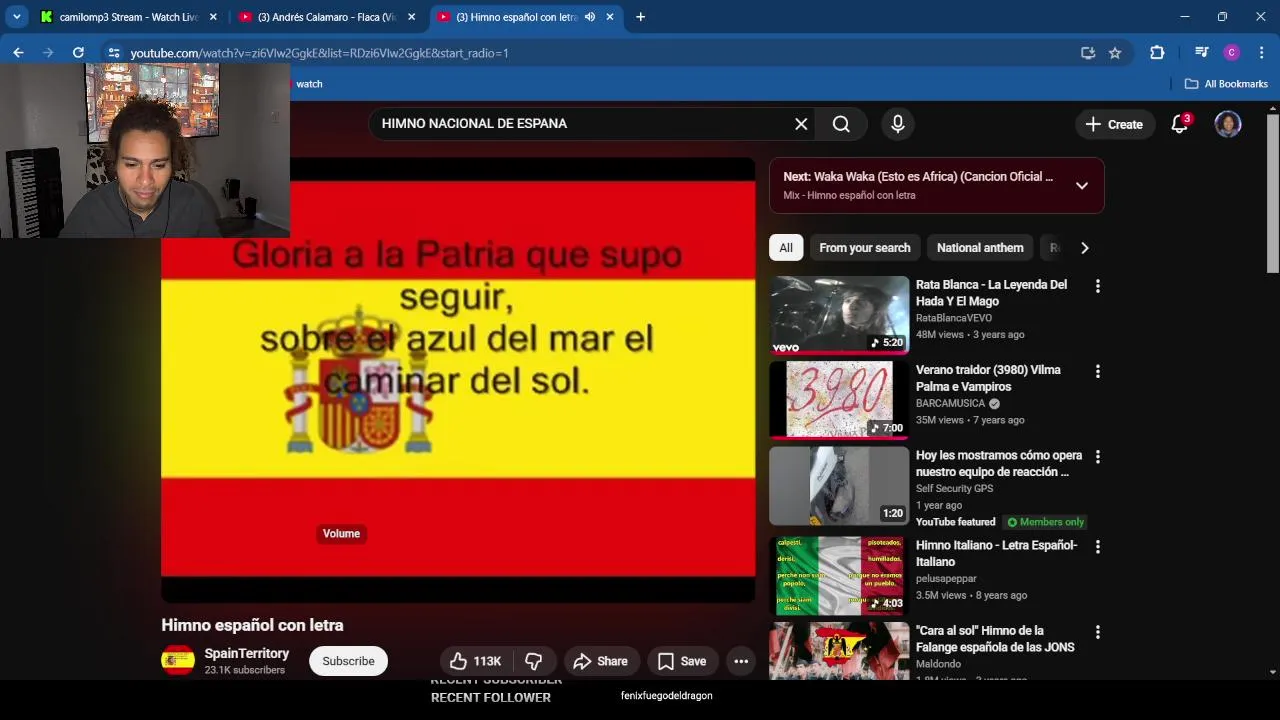
Task: Open a new browser tab
Action: coord(640,17)
